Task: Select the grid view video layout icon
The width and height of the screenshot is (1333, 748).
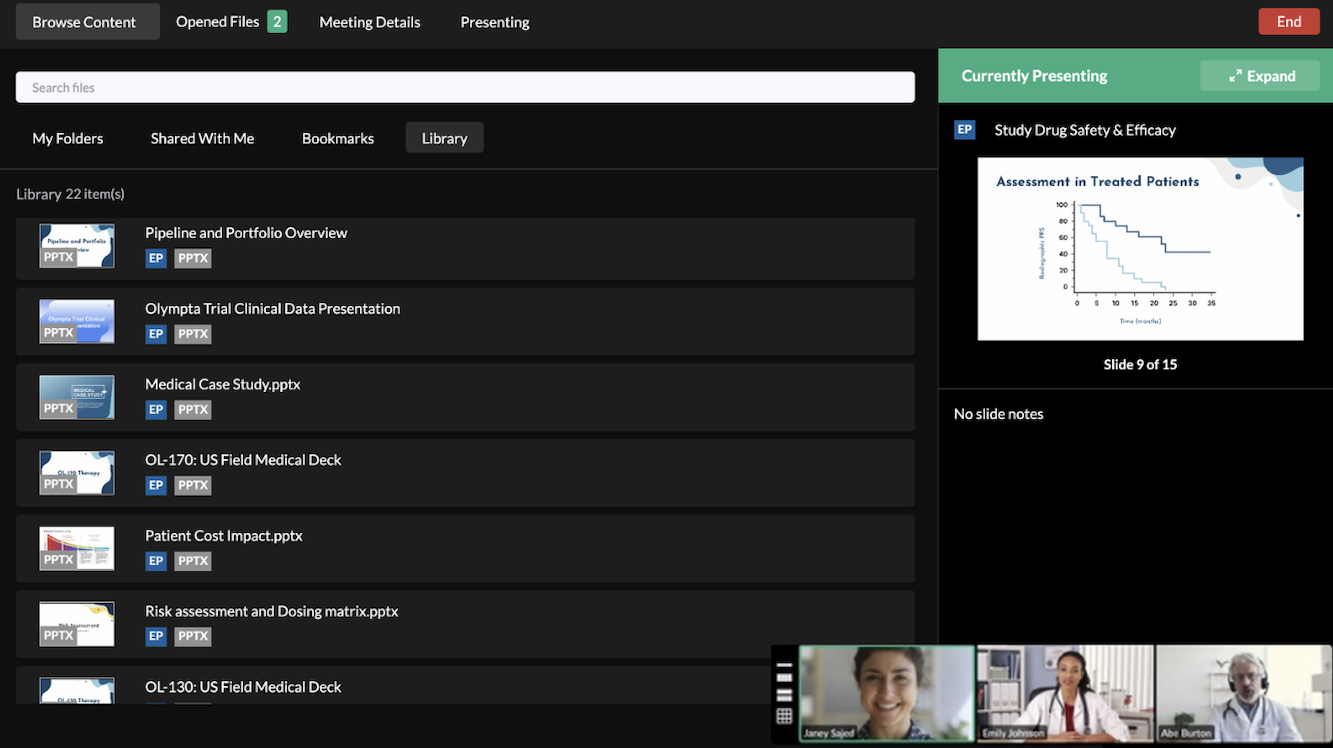Action: pos(784,716)
